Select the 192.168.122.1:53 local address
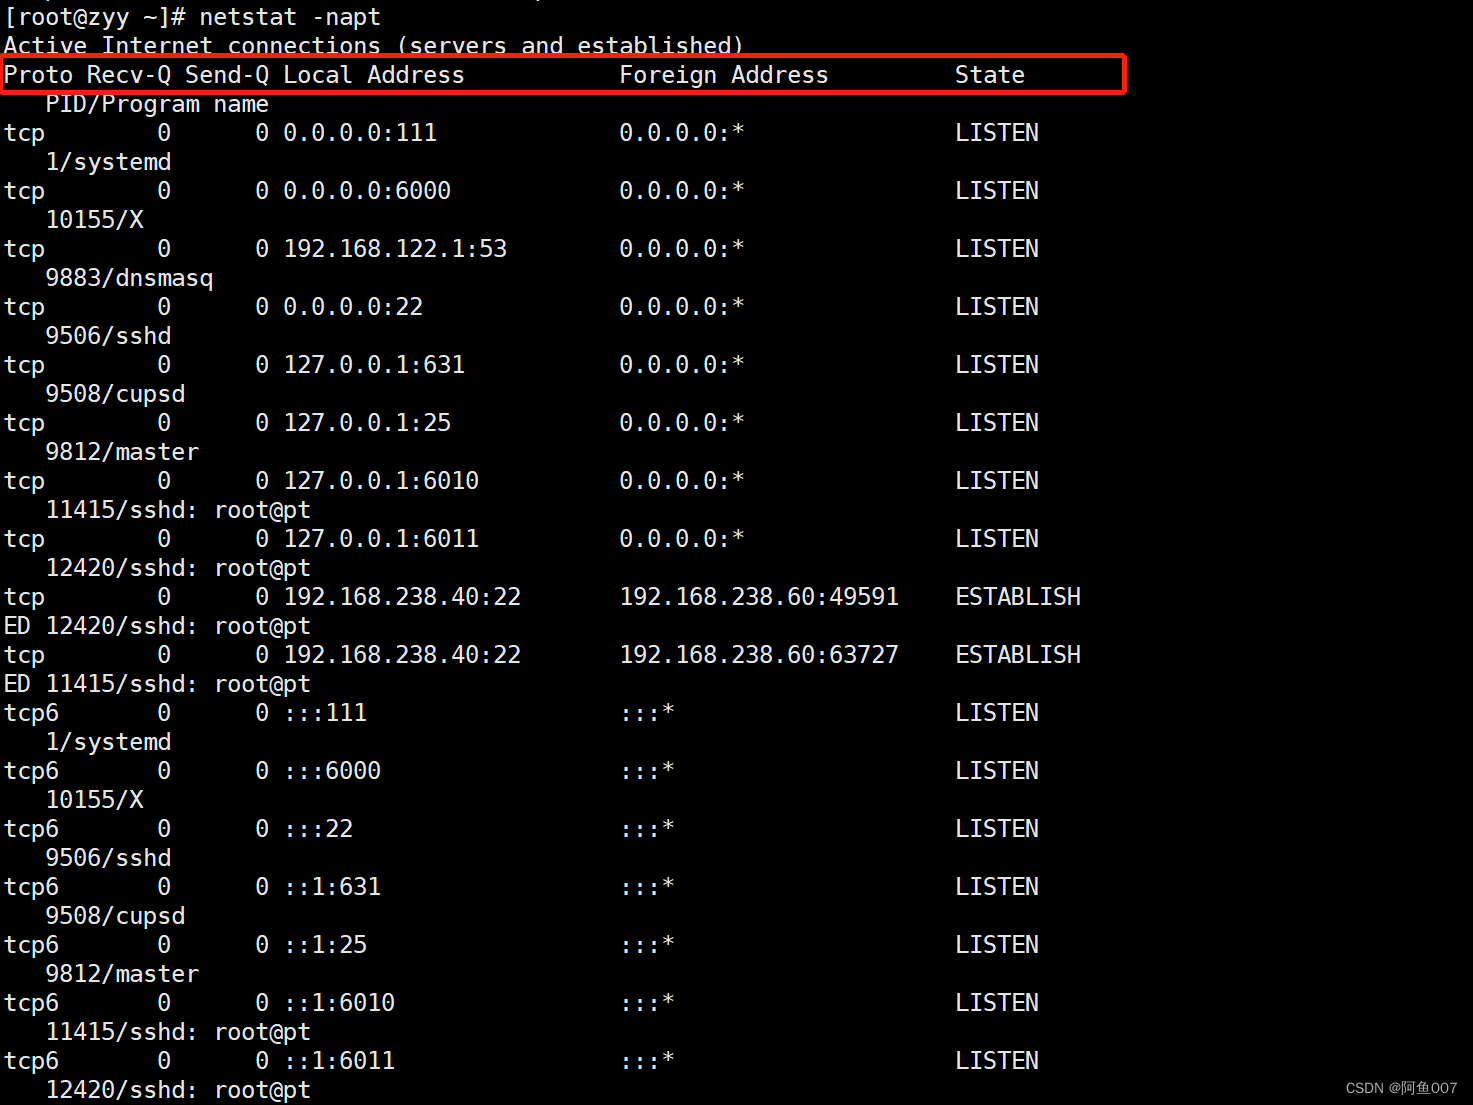The width and height of the screenshot is (1473, 1105). [396, 248]
